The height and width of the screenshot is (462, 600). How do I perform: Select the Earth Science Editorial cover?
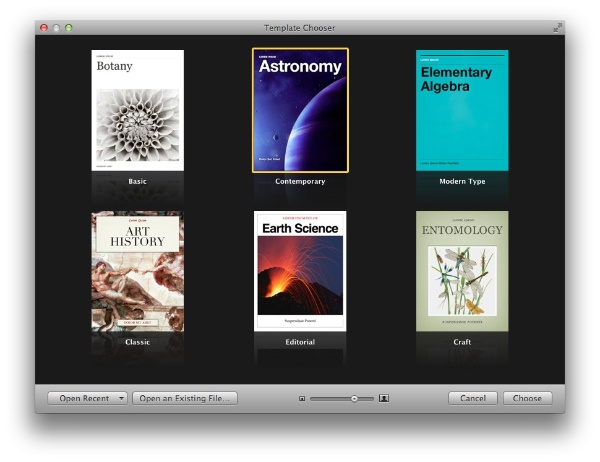tap(300, 271)
